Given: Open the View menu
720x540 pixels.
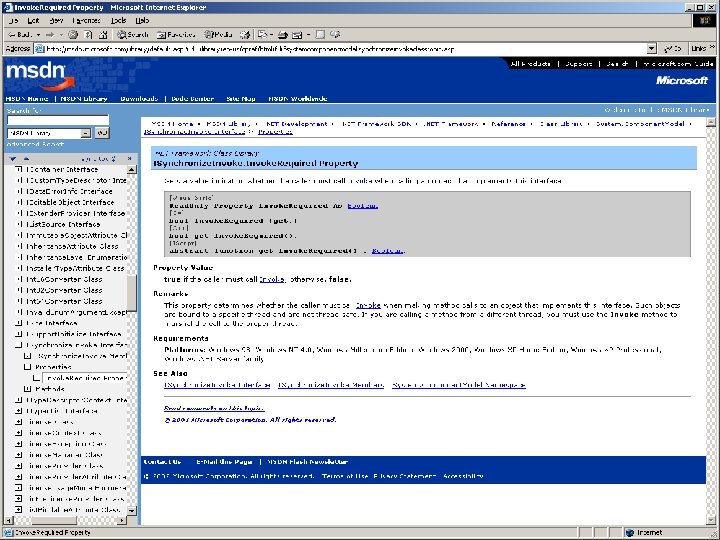Looking at the screenshot, I should [x=56, y=21].
